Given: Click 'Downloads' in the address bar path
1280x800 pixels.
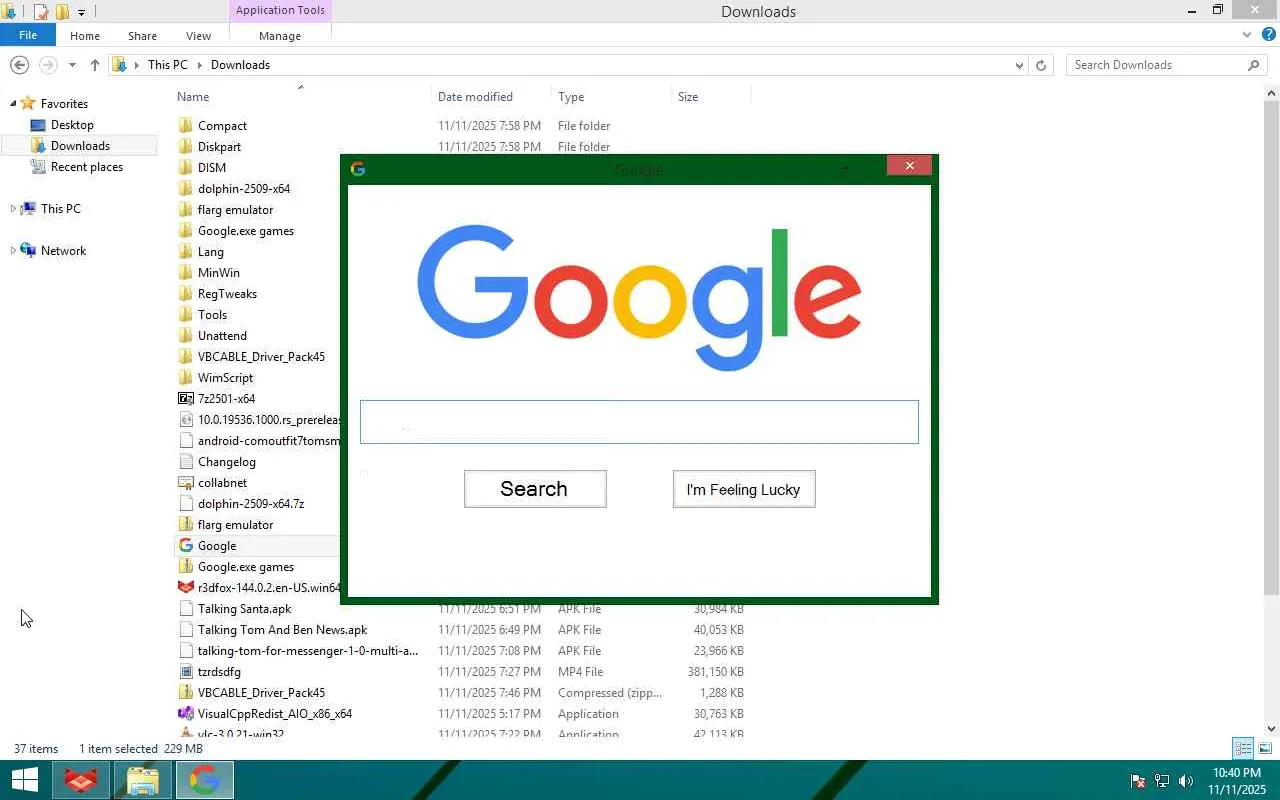Looking at the screenshot, I should (x=240, y=65).
